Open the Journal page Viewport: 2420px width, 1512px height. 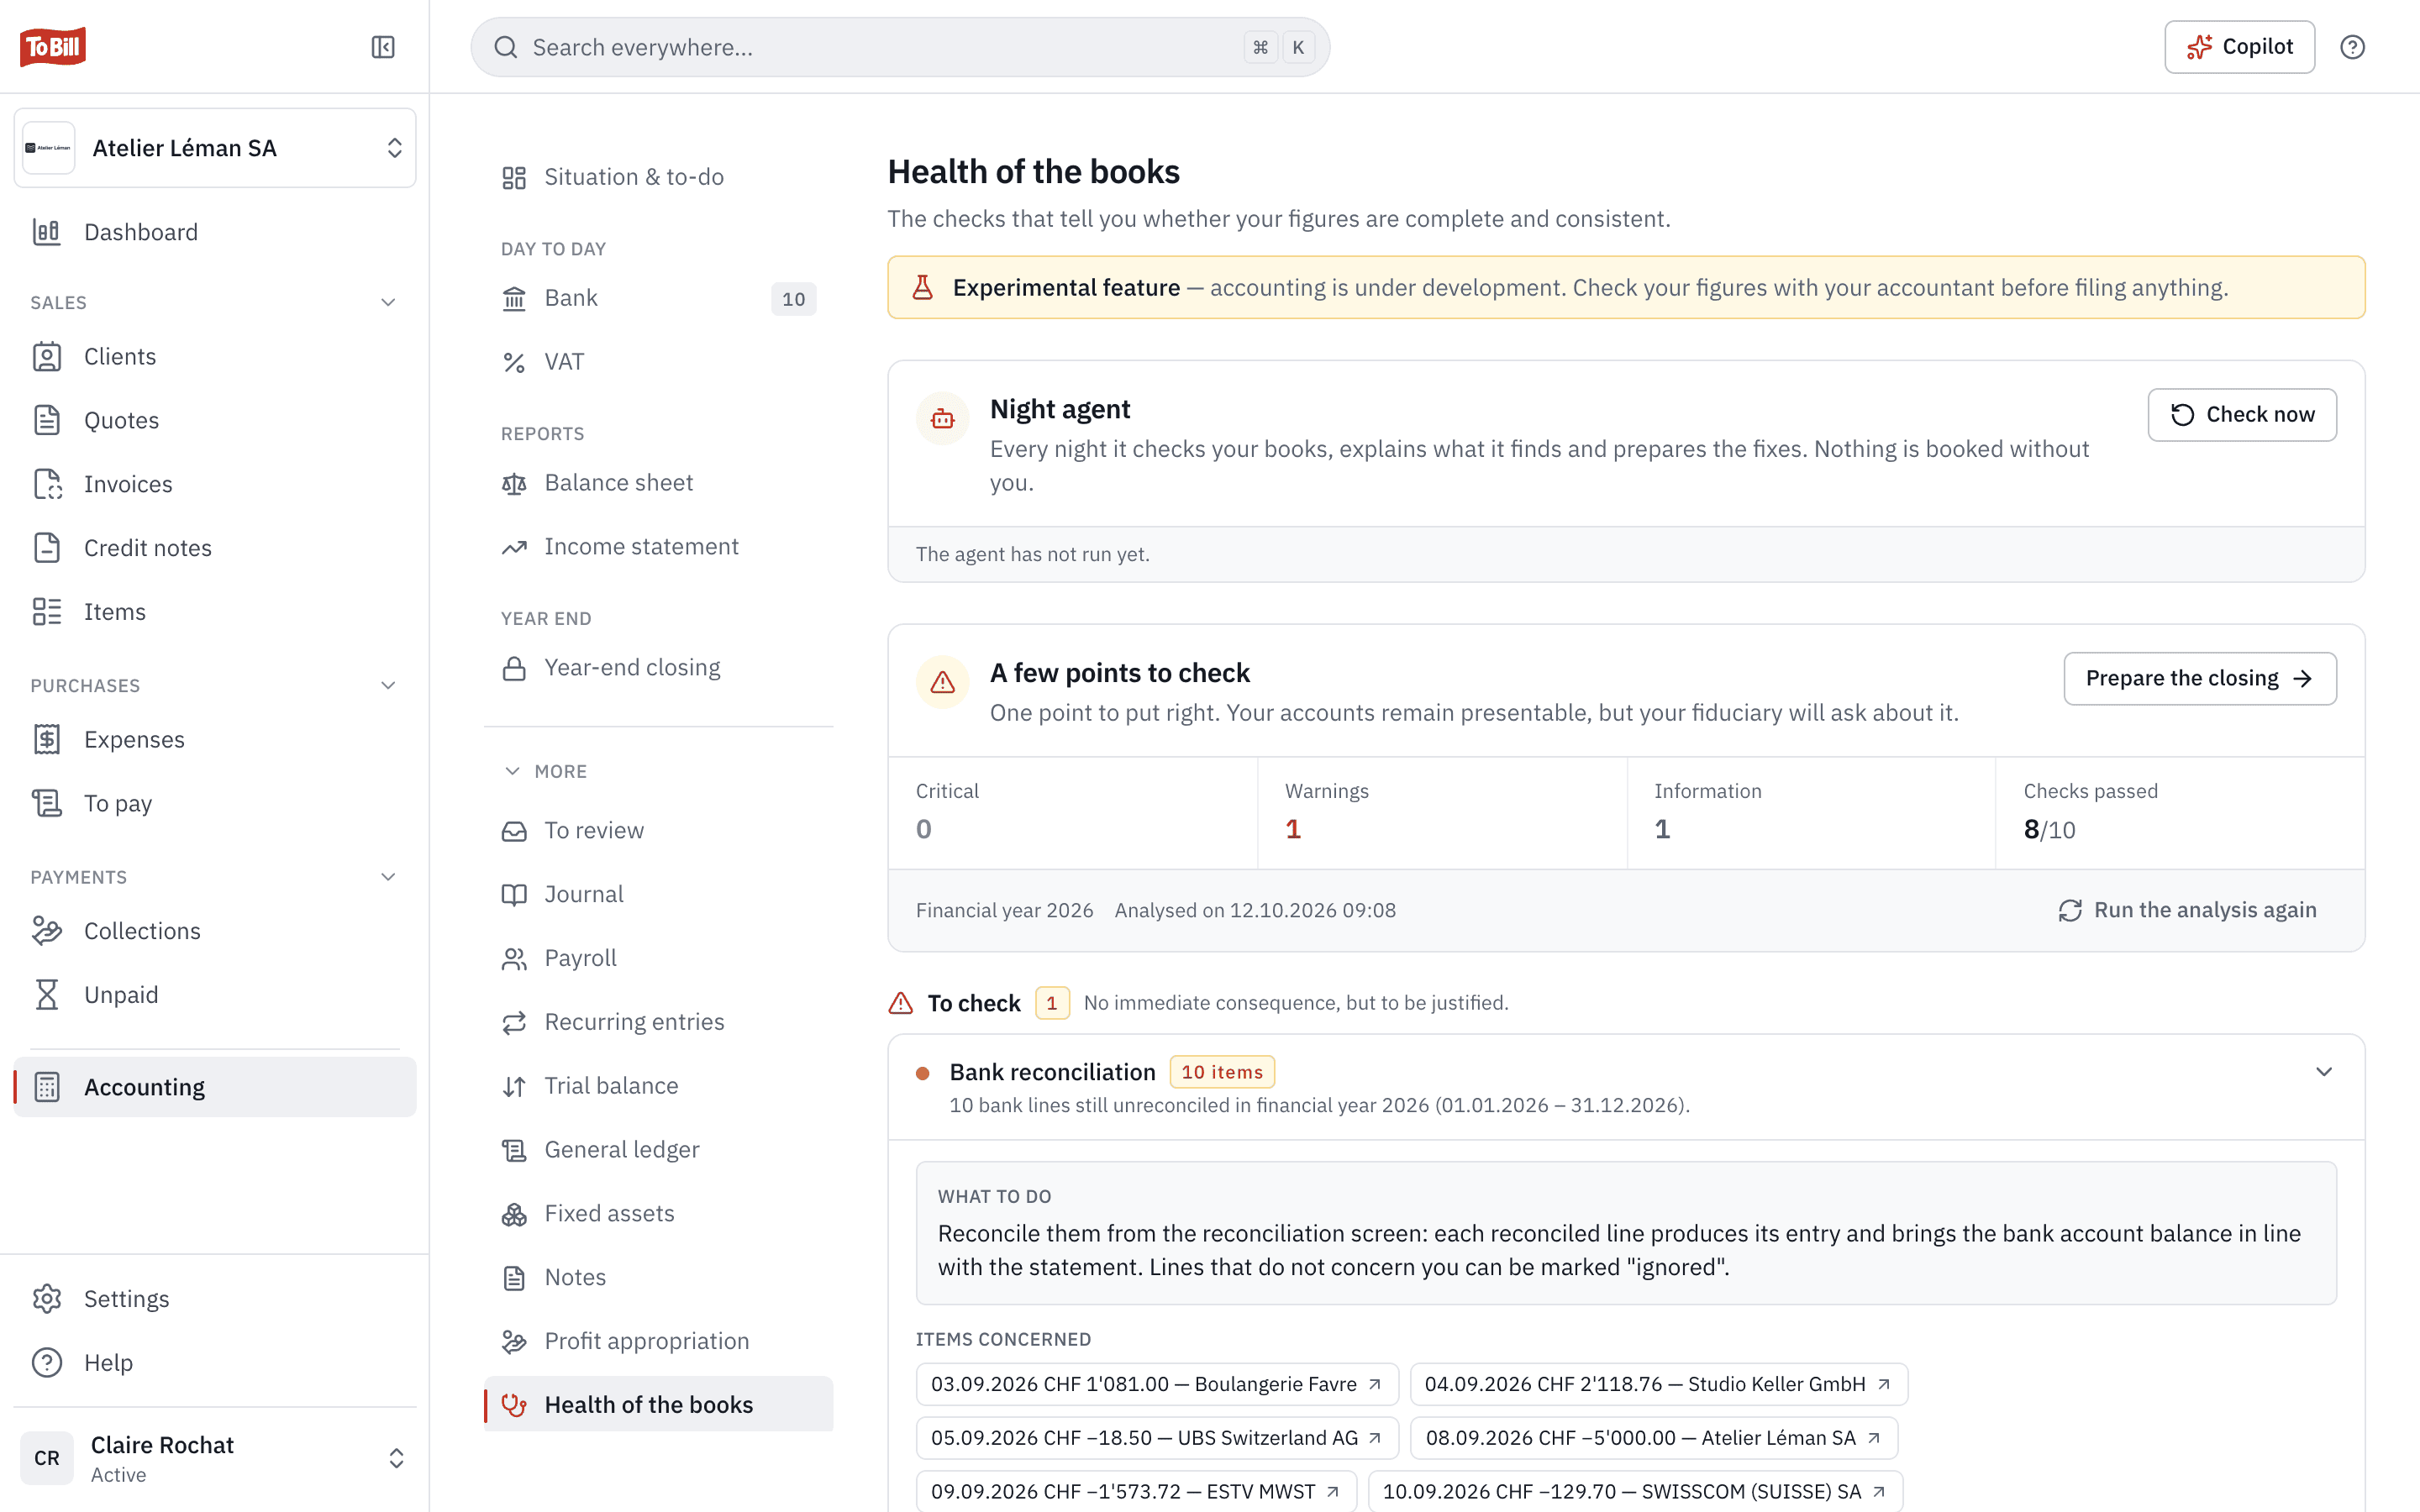point(658,894)
